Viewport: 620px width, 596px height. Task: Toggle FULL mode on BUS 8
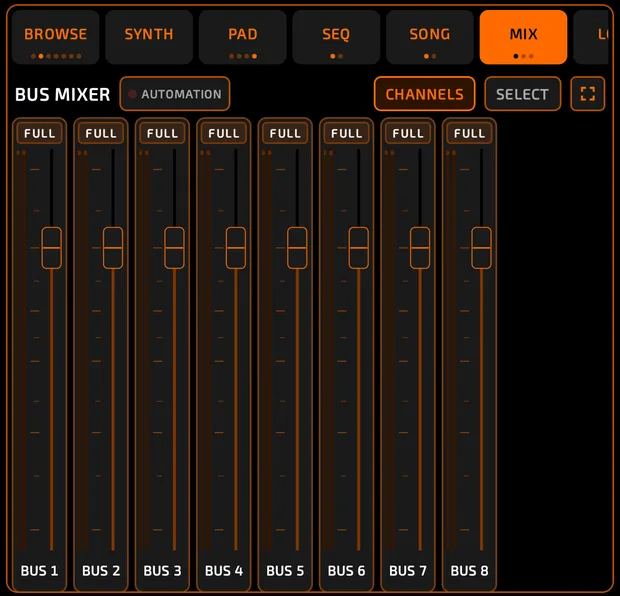tap(469, 133)
